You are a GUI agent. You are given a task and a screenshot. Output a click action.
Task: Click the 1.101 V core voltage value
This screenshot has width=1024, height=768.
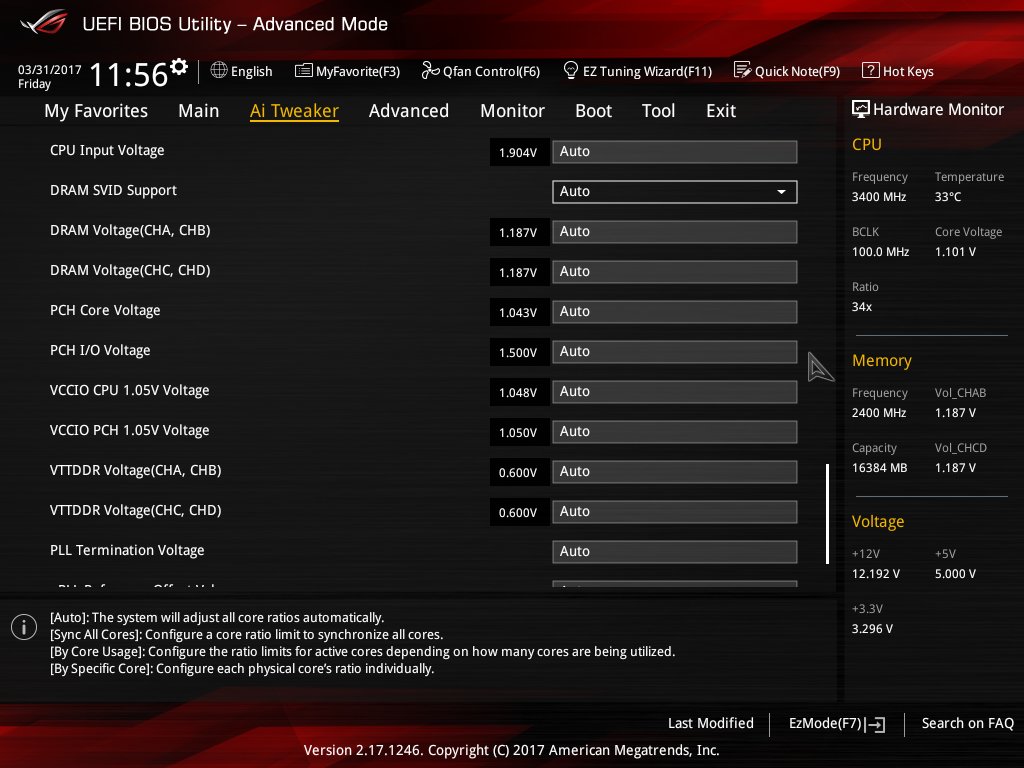955,251
